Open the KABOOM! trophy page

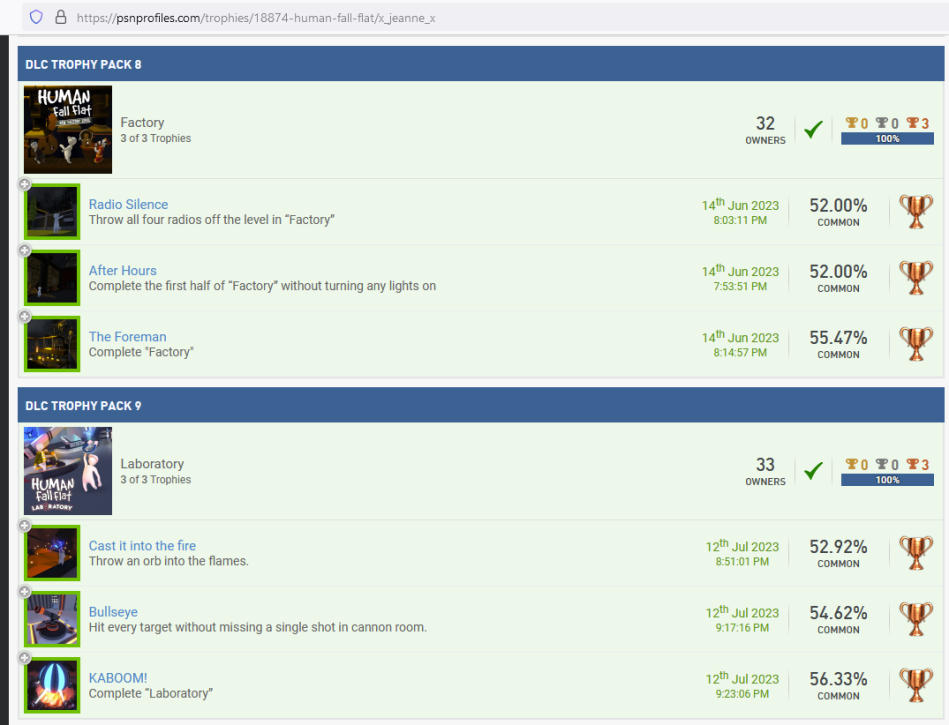(118, 677)
